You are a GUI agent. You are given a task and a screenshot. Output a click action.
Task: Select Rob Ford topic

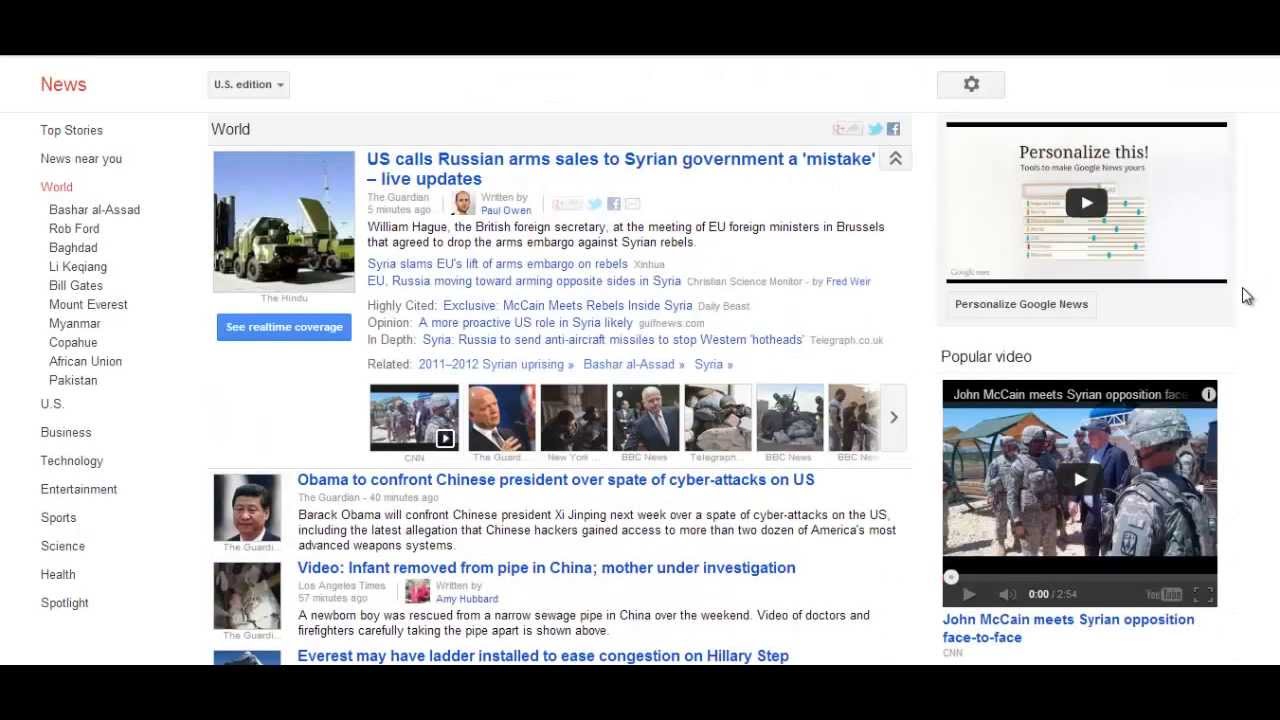coord(74,229)
